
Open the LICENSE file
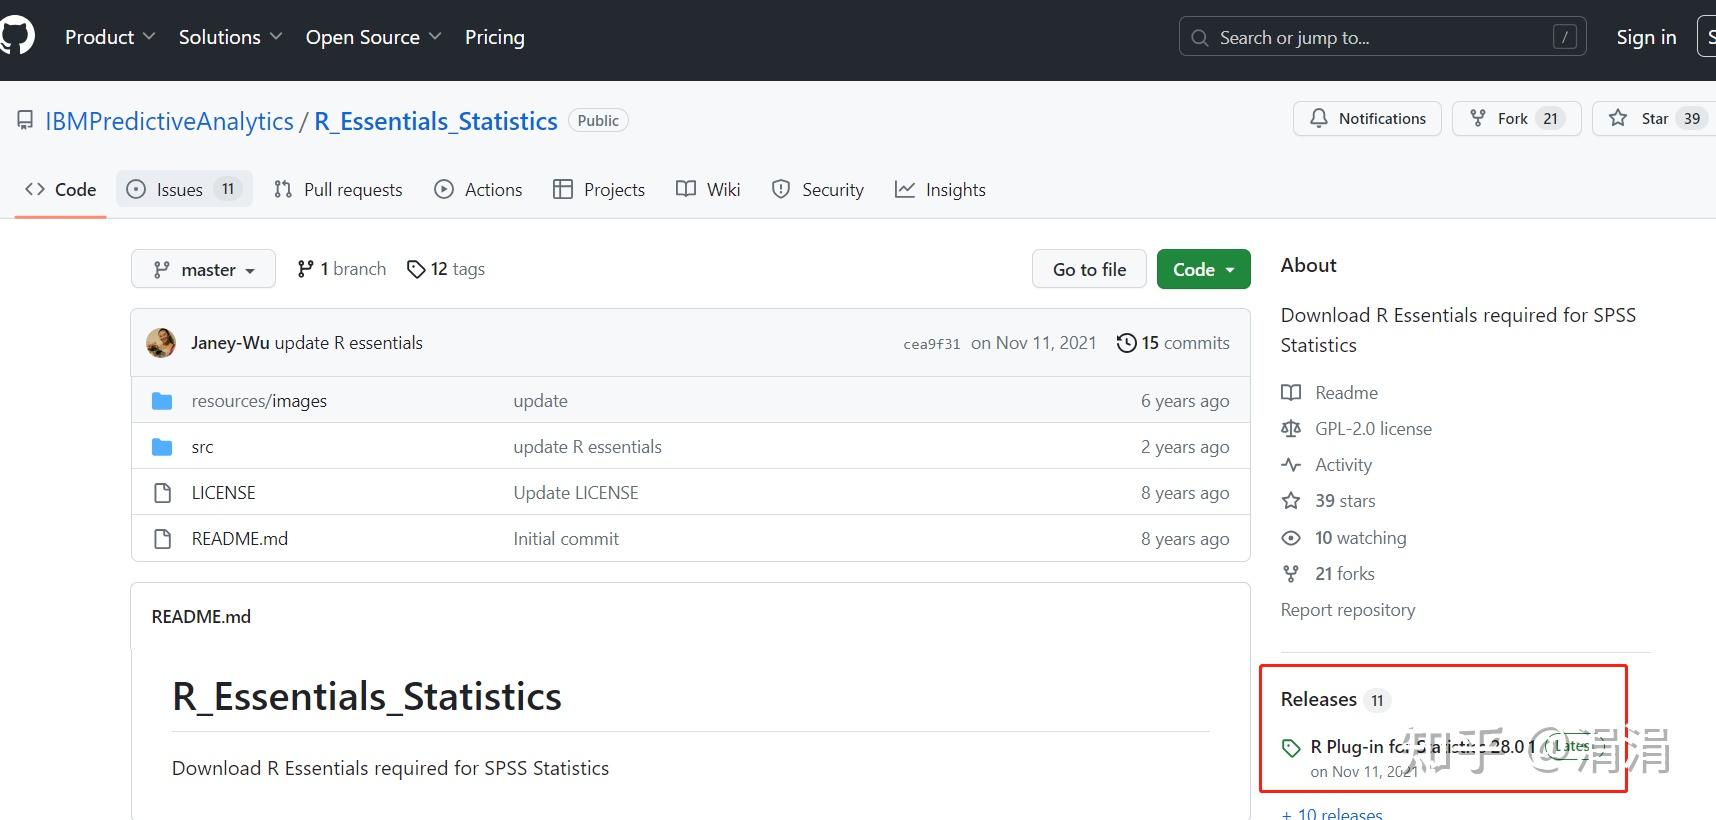(x=223, y=493)
